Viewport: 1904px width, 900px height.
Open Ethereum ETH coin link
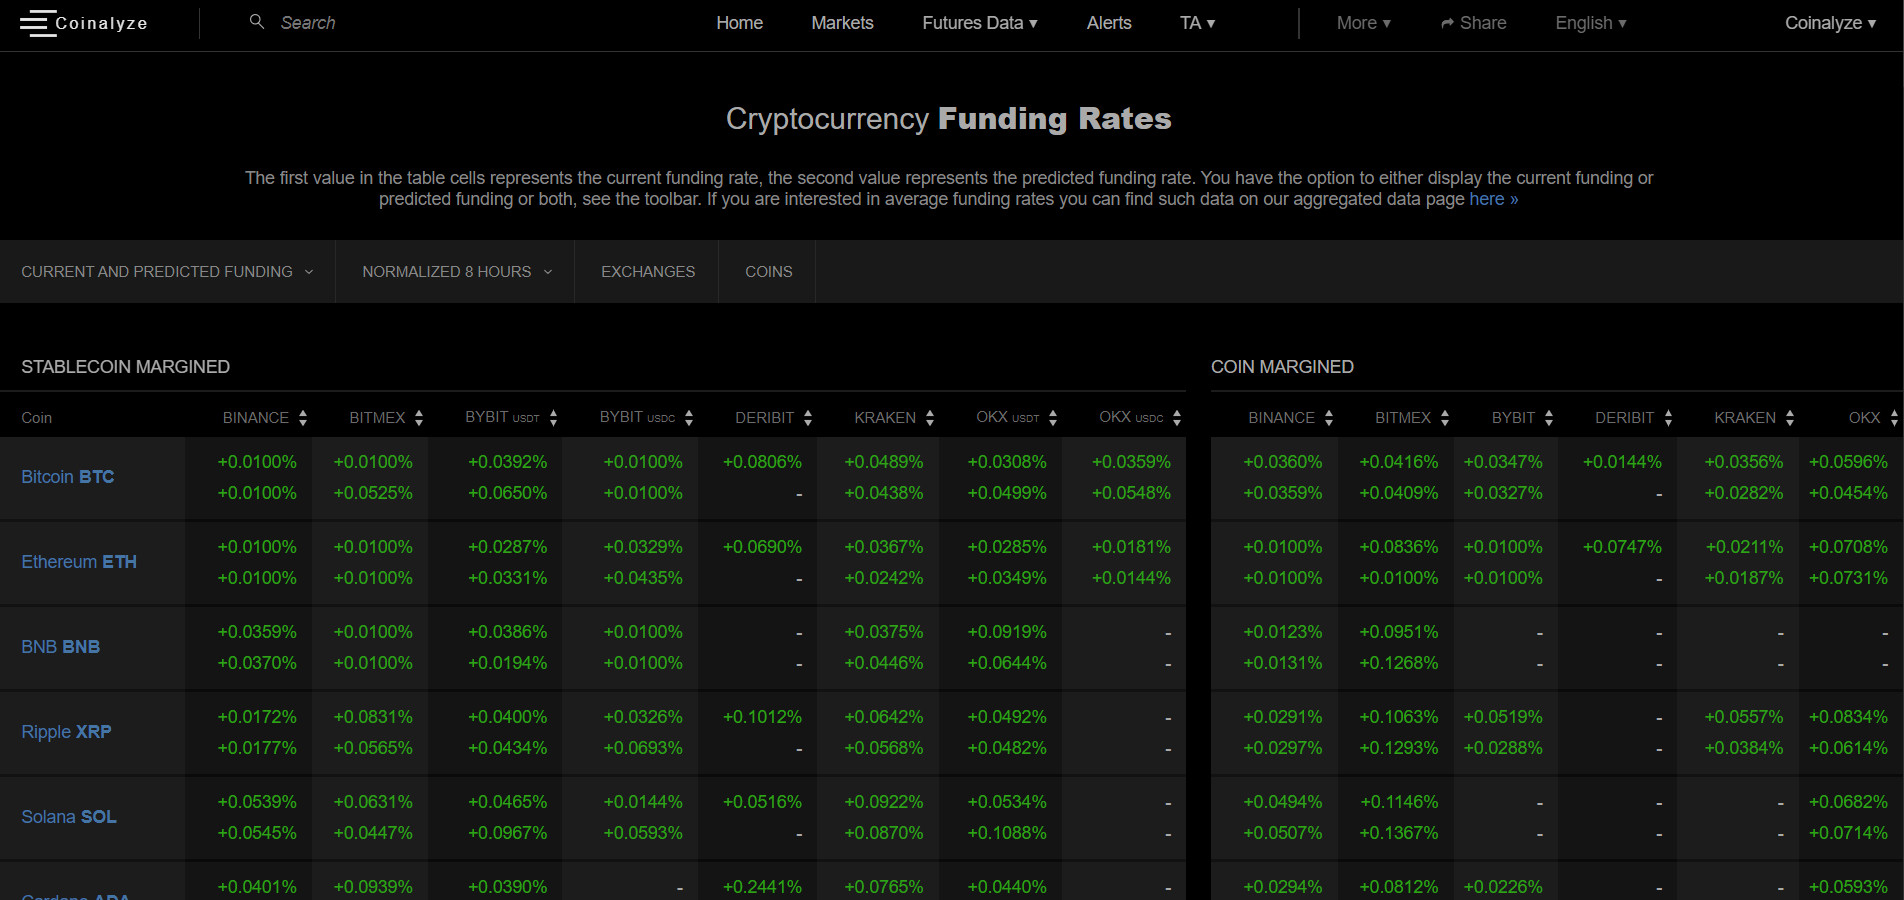point(79,562)
